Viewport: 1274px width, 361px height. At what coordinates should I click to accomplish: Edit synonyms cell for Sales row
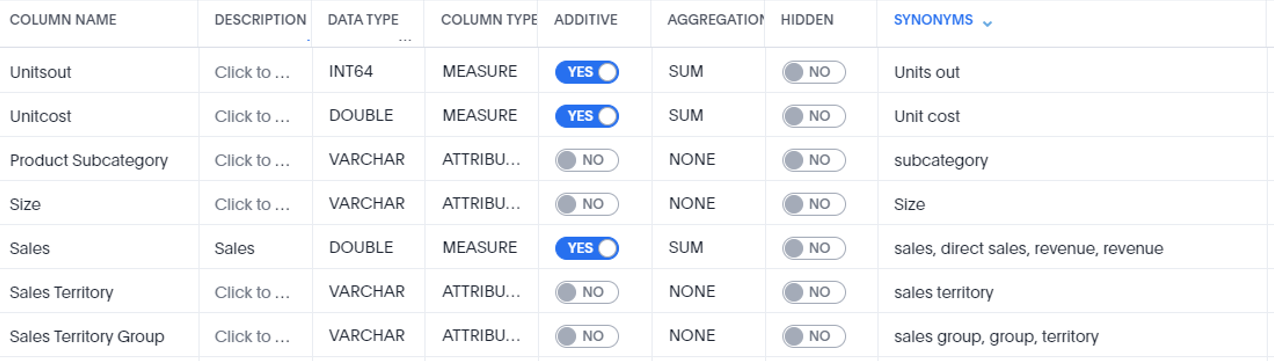tap(1028, 248)
